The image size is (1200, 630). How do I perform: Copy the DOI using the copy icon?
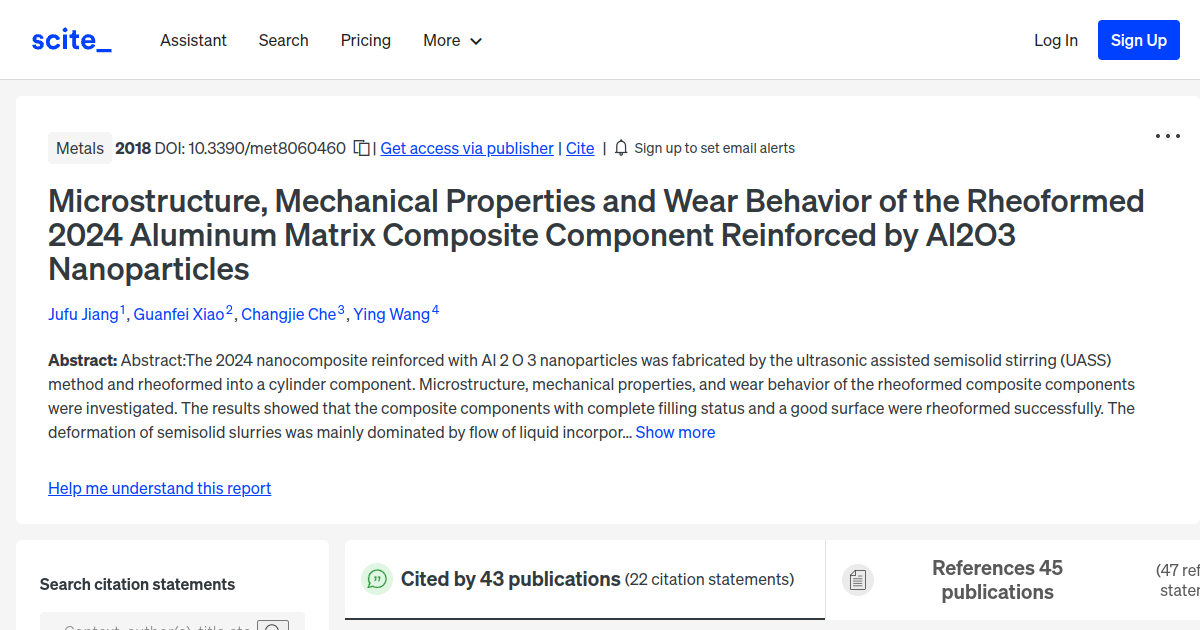pos(361,146)
